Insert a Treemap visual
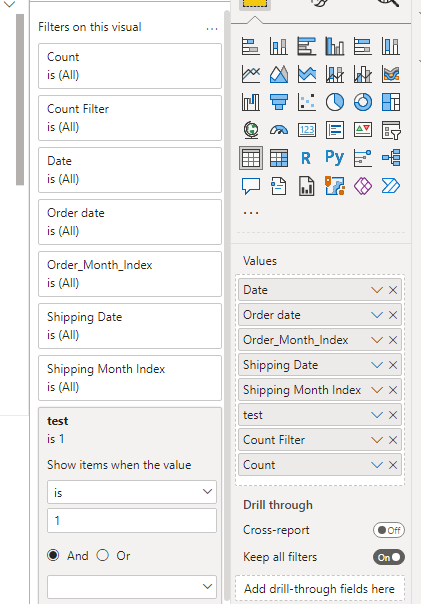 point(391,102)
